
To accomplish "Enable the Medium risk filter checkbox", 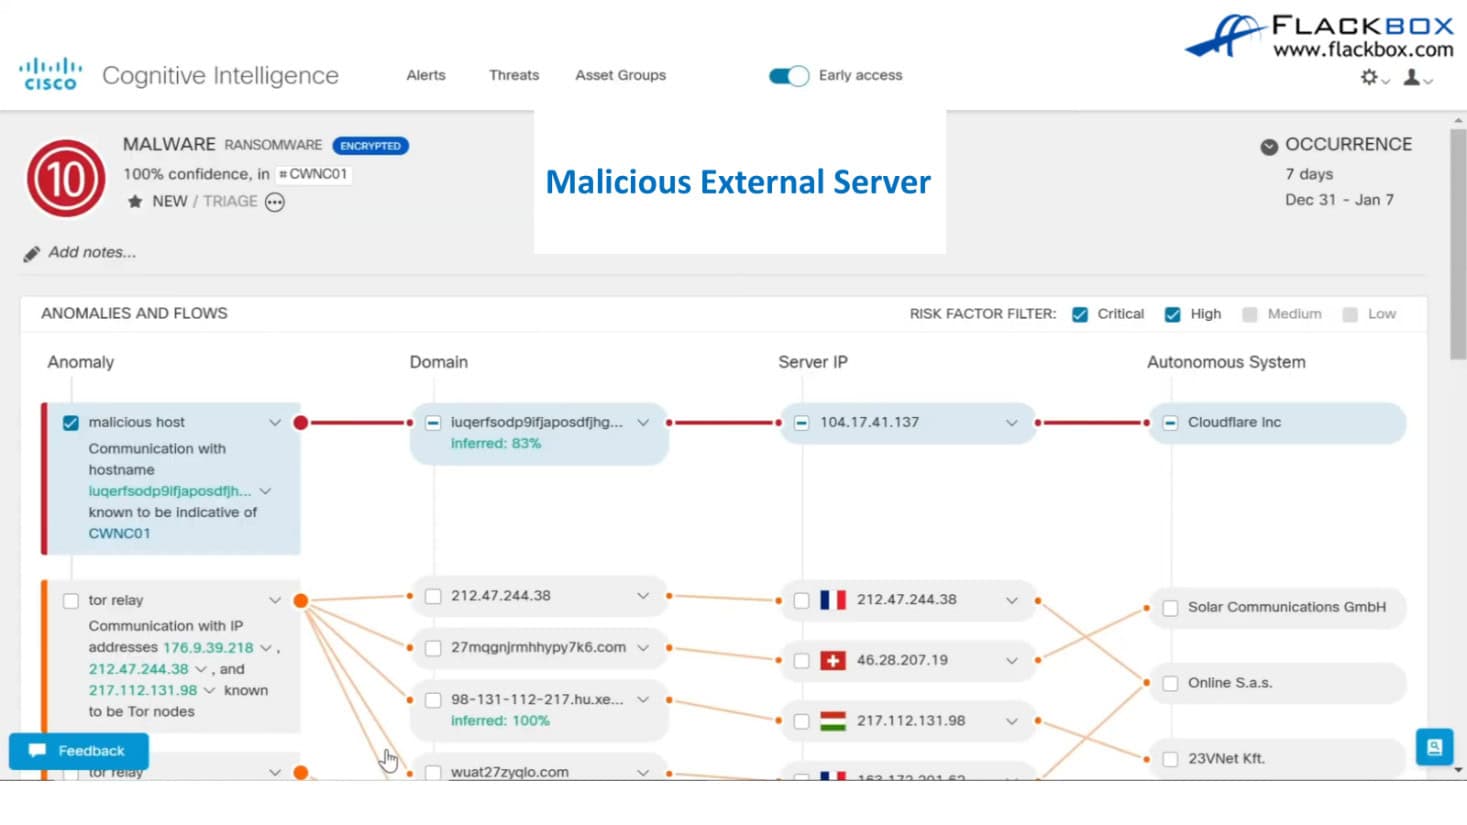I will tap(1249, 314).
